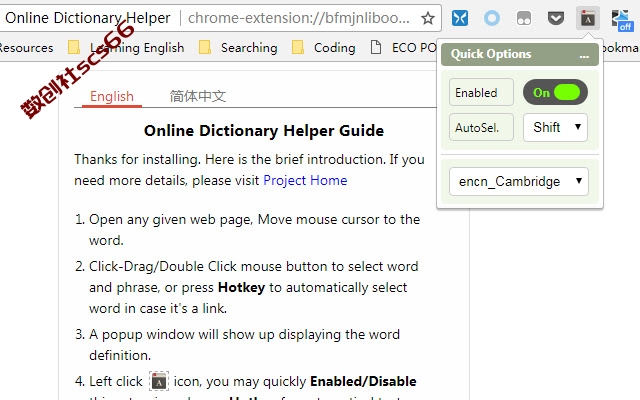Open the ECO PO bookmark page
Viewport: 640px width, 400px height.
[x=403, y=48]
